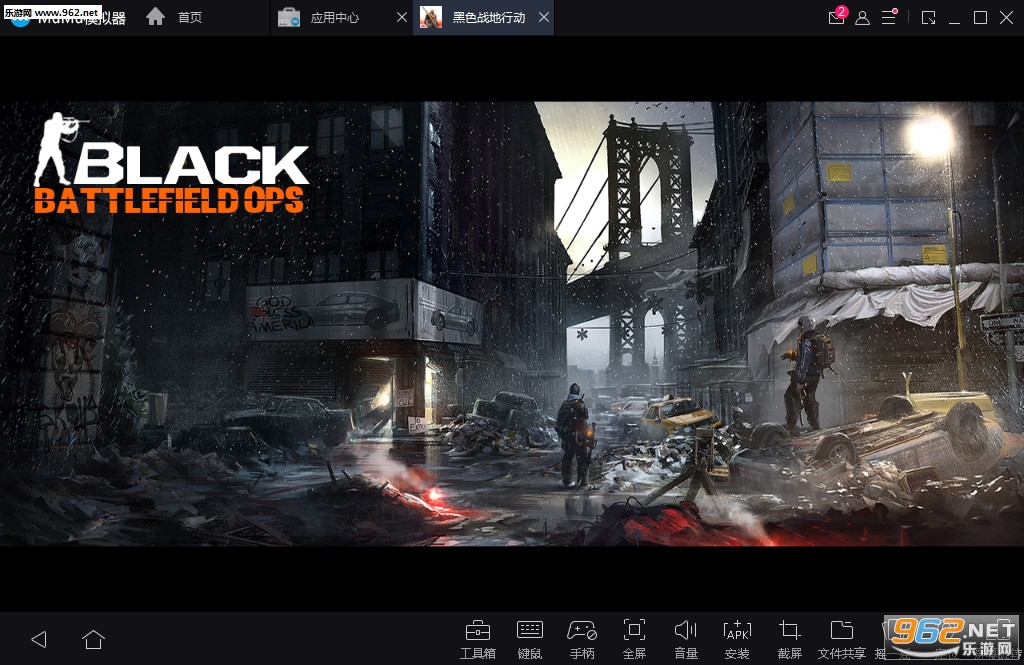Open the 工具箱 toolbox

coord(477,640)
